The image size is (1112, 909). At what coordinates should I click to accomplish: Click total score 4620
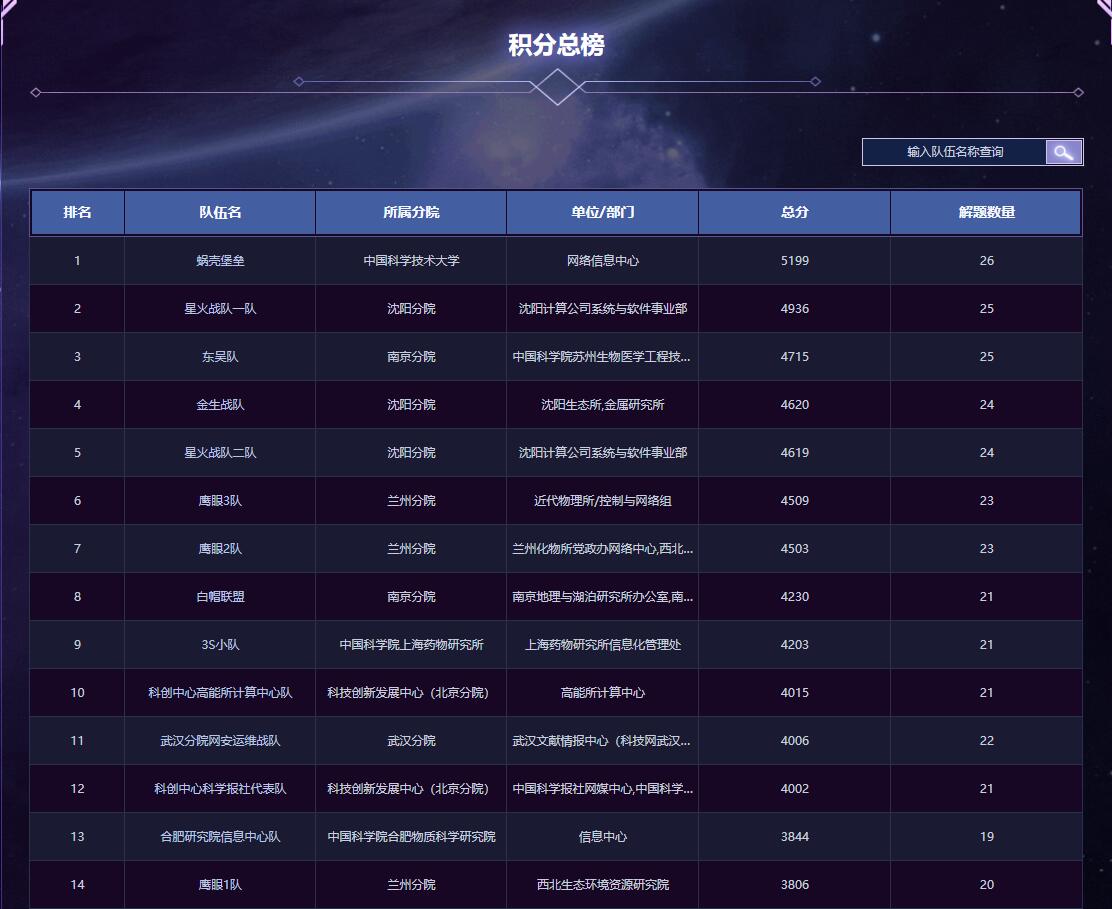(x=794, y=405)
